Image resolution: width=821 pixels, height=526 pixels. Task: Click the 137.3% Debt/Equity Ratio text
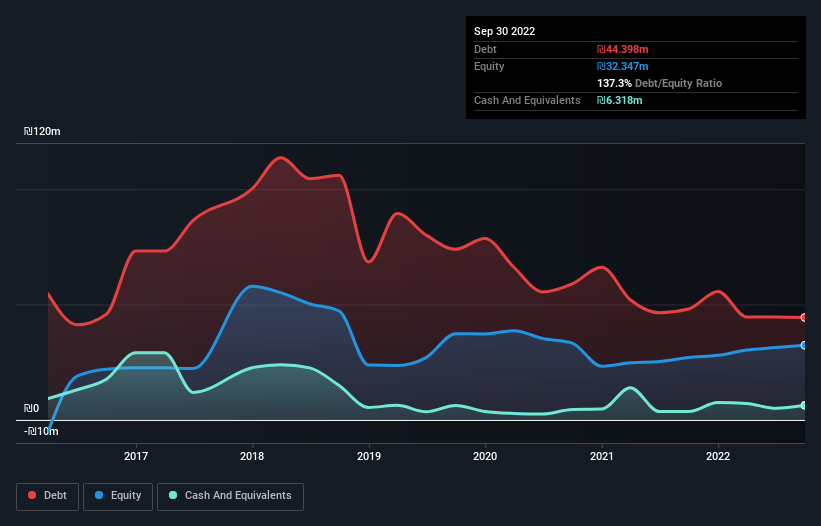(x=659, y=83)
